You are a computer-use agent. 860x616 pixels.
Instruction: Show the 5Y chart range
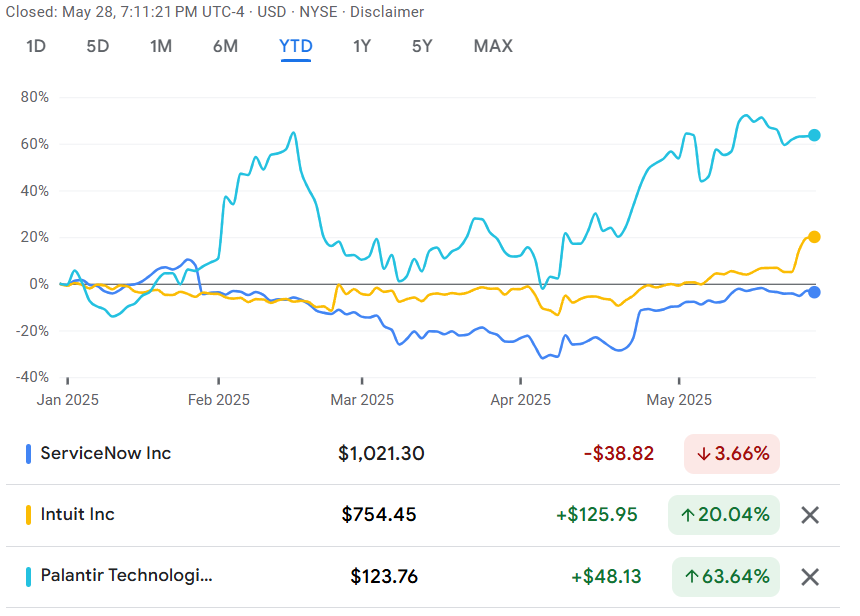pyautogui.click(x=422, y=46)
